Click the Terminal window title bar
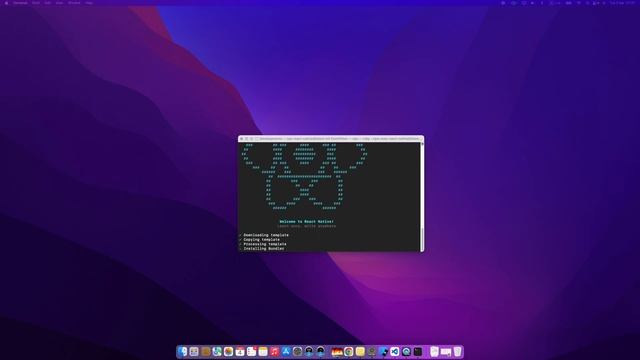This screenshot has height=360, width=640. [x=331, y=139]
